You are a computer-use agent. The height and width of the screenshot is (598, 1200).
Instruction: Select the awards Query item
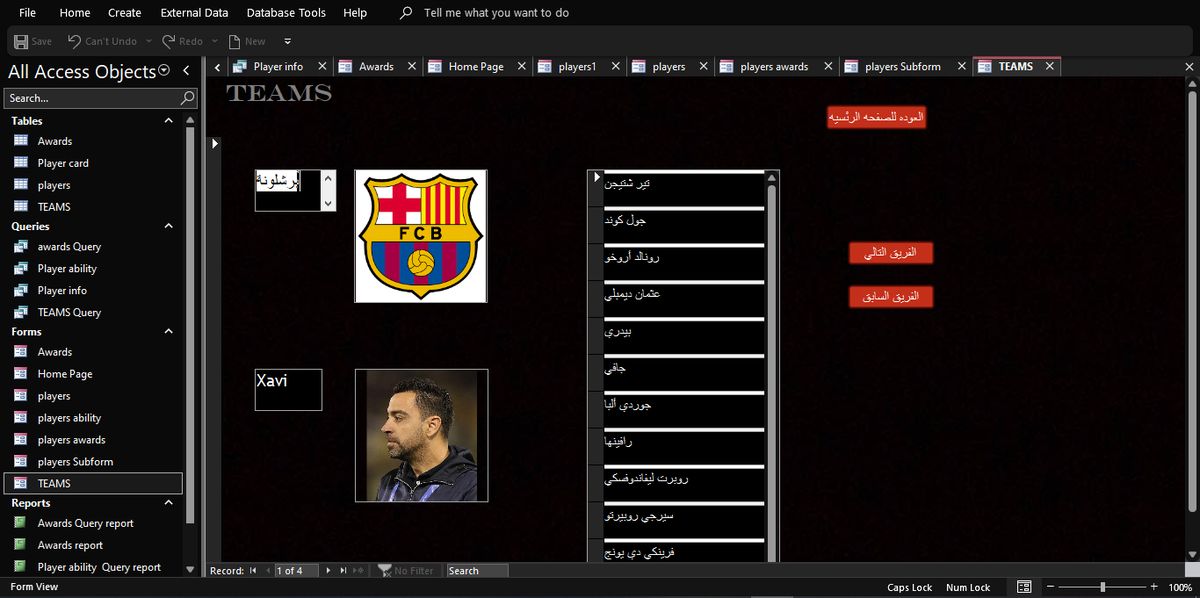(x=94, y=246)
